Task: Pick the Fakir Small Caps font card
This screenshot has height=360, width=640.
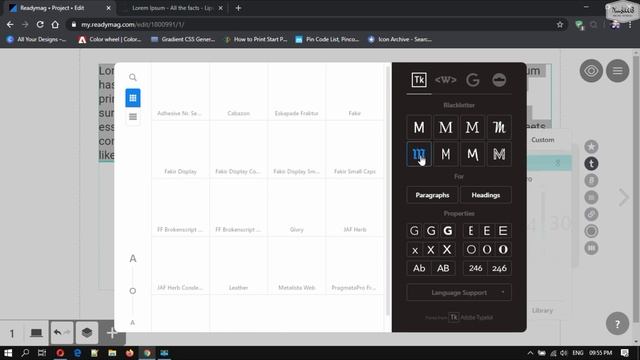Action: [x=355, y=149]
